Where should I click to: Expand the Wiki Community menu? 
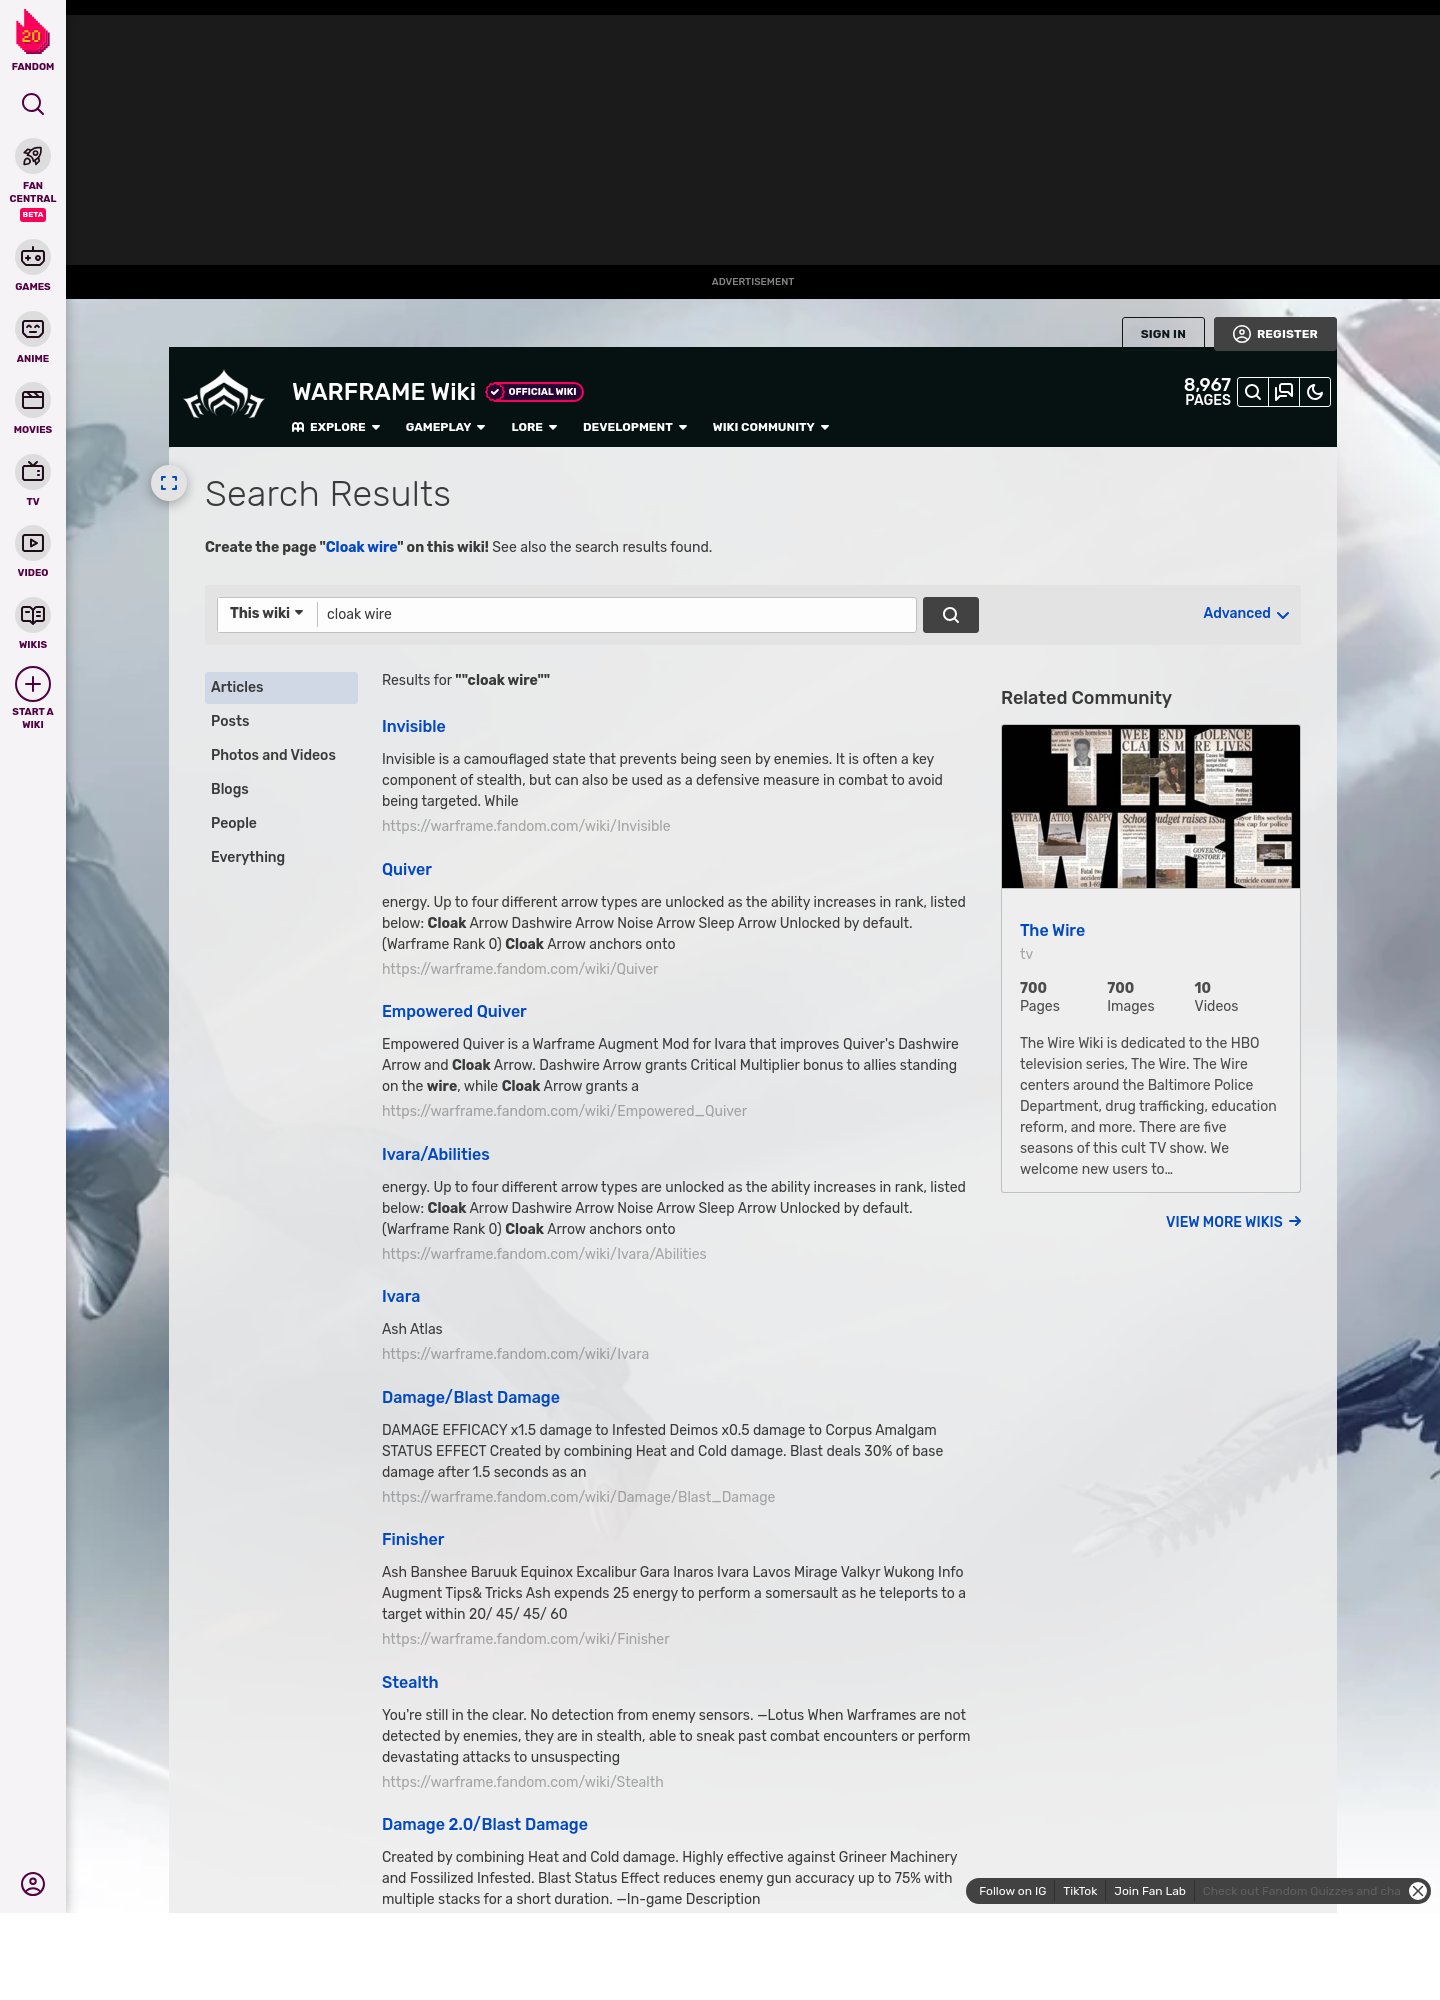point(771,427)
